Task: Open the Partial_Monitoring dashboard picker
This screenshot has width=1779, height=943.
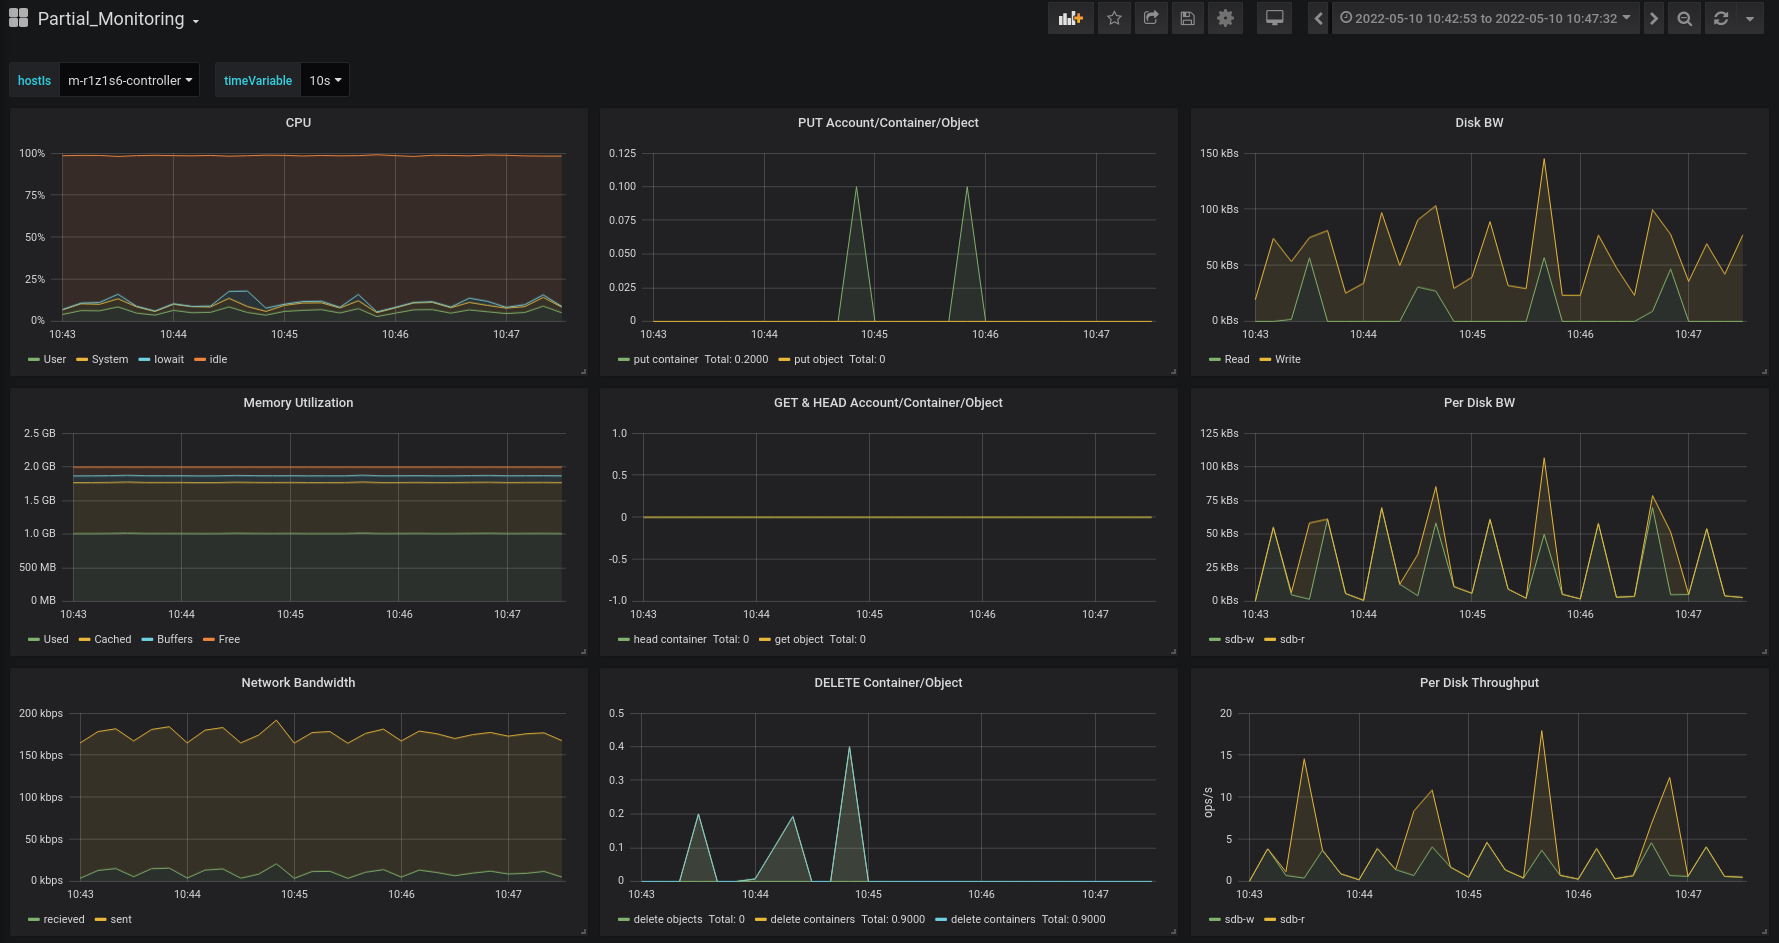Action: click(111, 19)
